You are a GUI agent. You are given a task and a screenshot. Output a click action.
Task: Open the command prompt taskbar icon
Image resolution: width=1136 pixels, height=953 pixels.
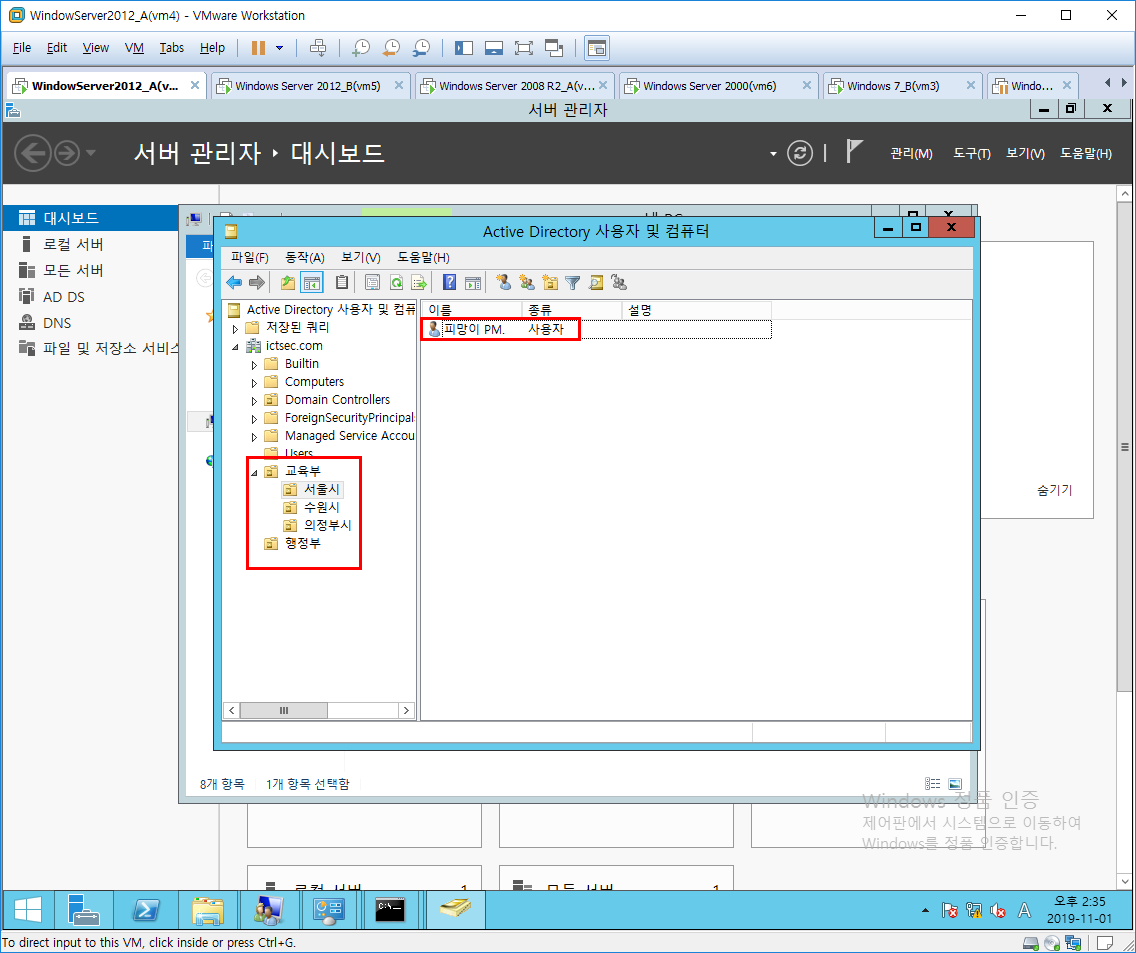click(x=390, y=909)
